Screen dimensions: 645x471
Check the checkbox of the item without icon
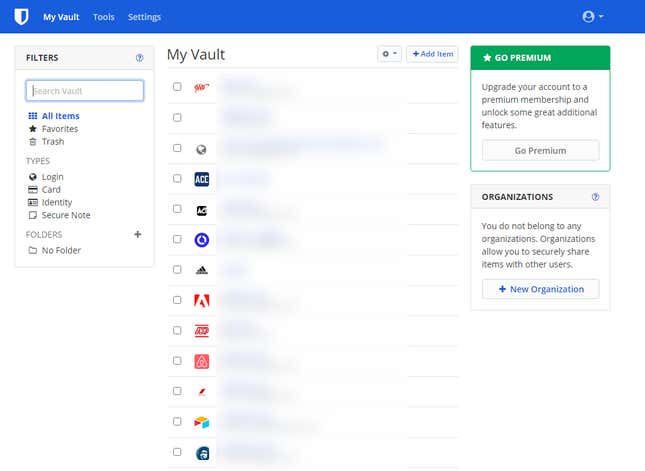click(177, 118)
